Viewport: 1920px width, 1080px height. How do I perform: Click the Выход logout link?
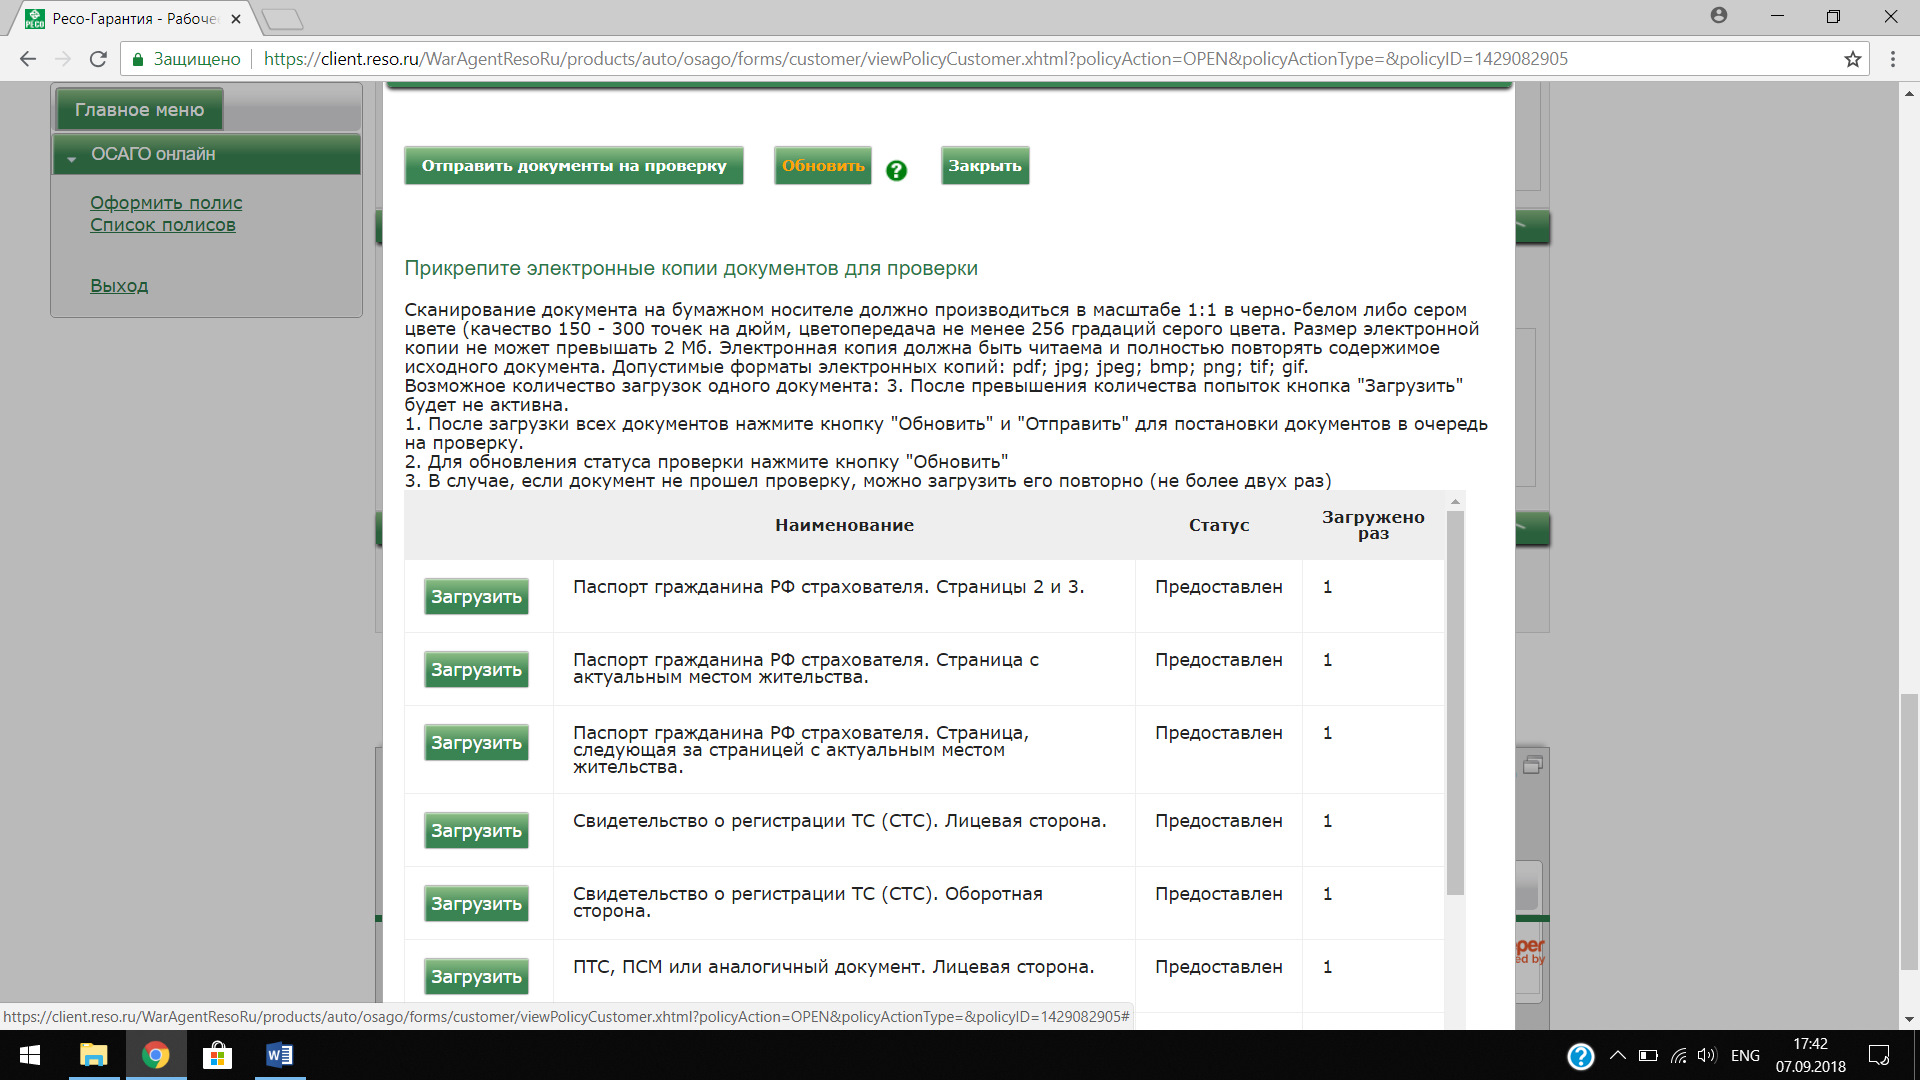[119, 286]
